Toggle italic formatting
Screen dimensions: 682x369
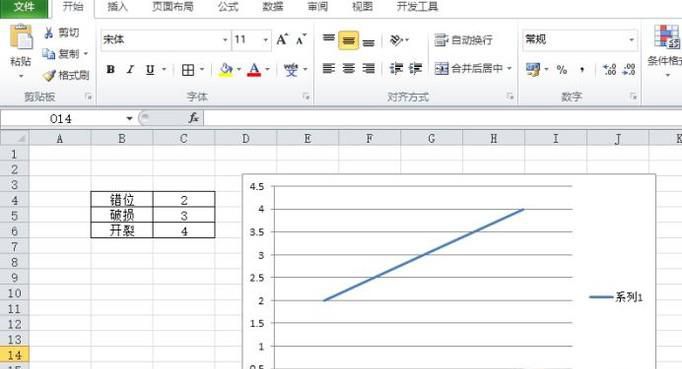coord(130,69)
